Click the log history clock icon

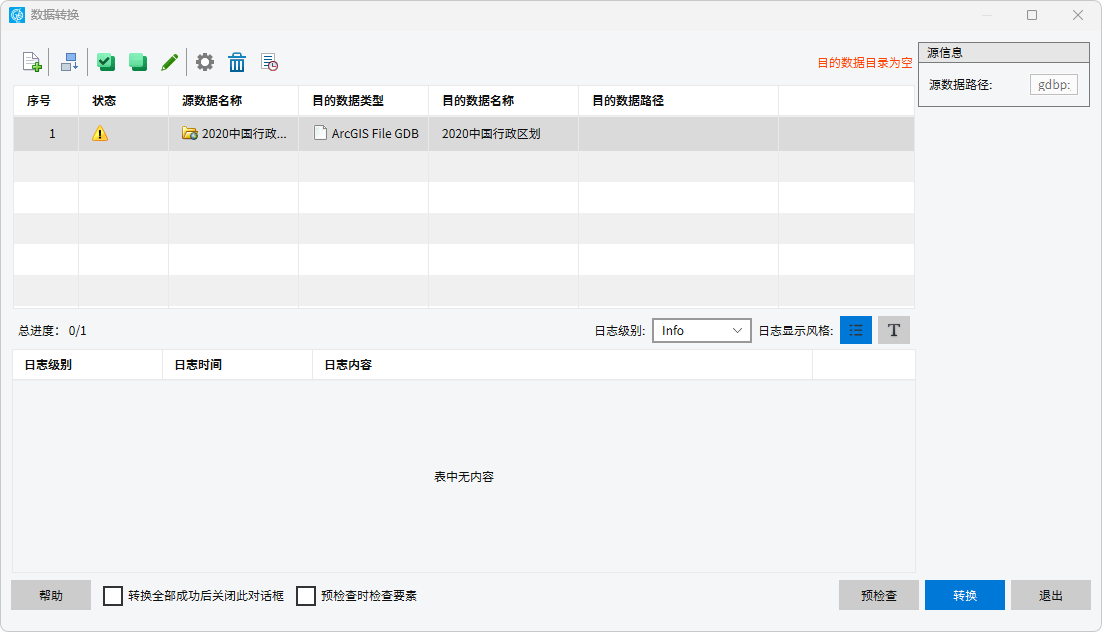click(x=269, y=62)
